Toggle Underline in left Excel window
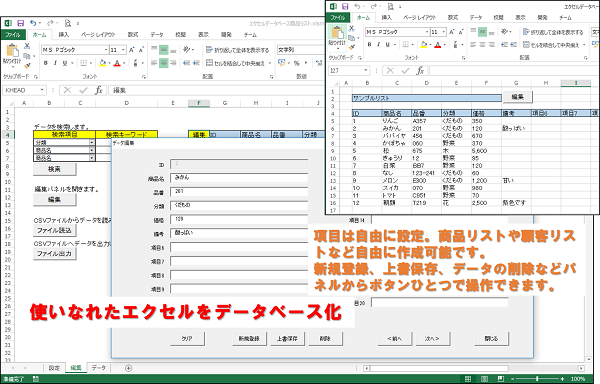 [65, 63]
